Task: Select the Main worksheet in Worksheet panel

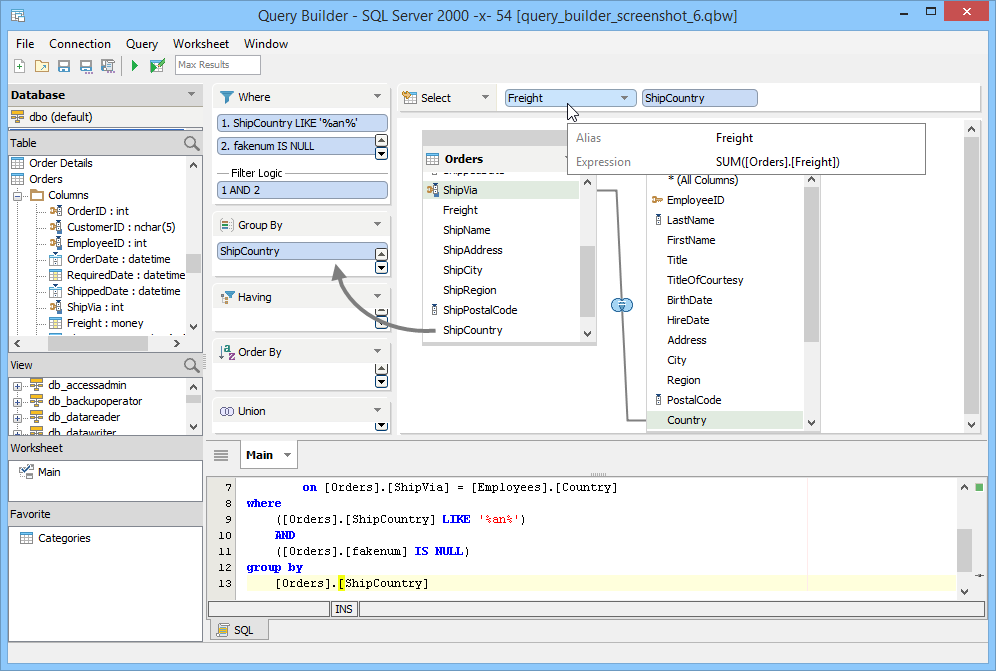Action: (49, 472)
